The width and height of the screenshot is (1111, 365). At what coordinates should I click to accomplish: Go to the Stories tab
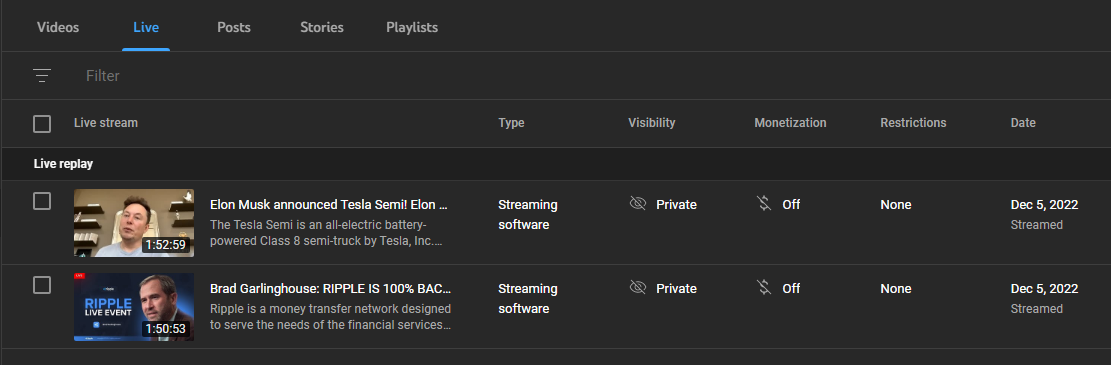[x=322, y=28]
